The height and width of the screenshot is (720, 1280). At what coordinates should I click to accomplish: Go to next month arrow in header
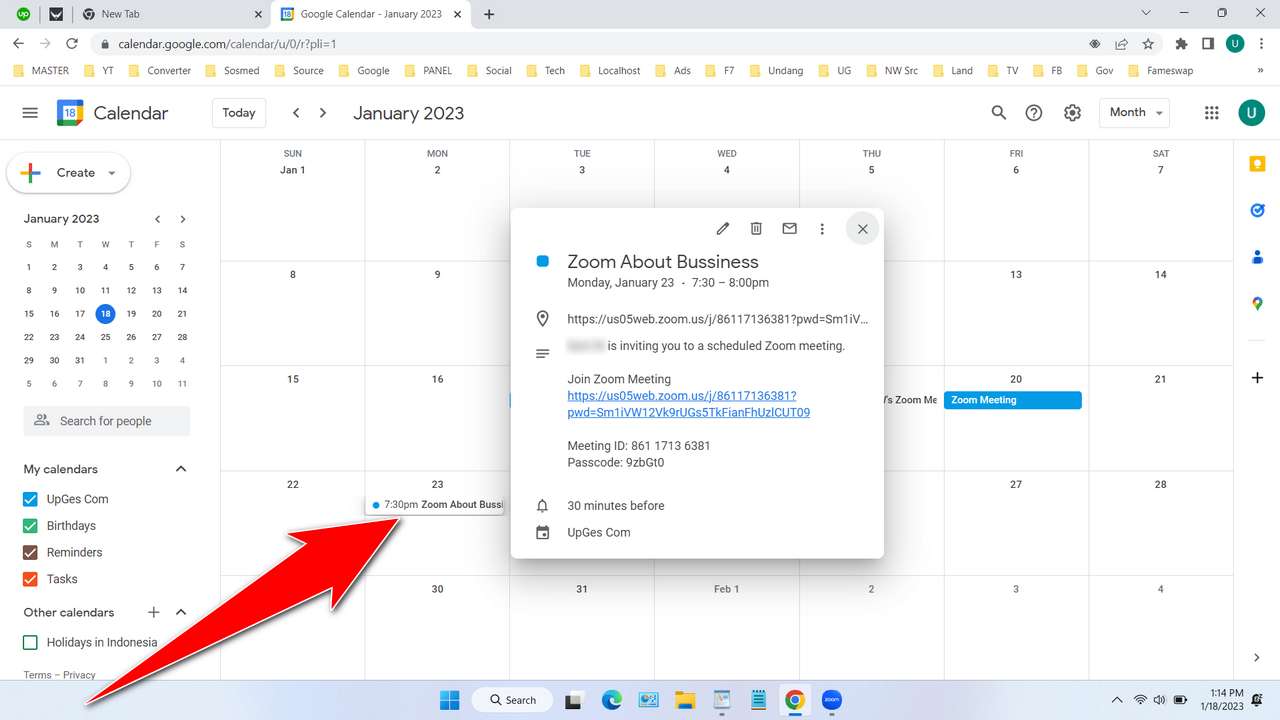(x=322, y=113)
